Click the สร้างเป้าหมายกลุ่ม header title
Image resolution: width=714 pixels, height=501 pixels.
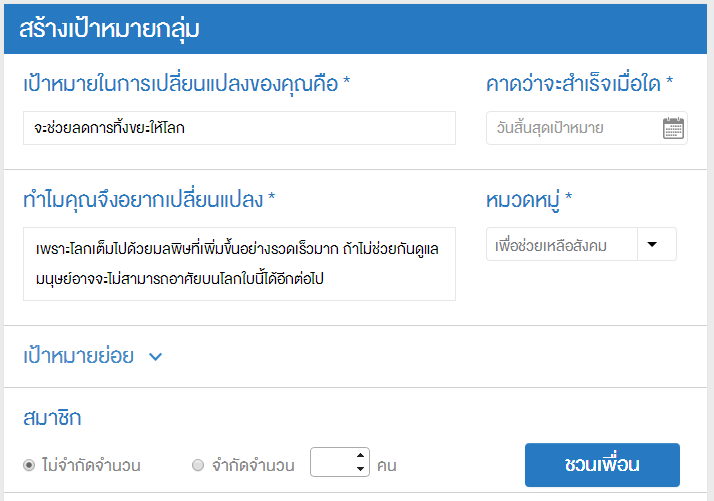110,29
